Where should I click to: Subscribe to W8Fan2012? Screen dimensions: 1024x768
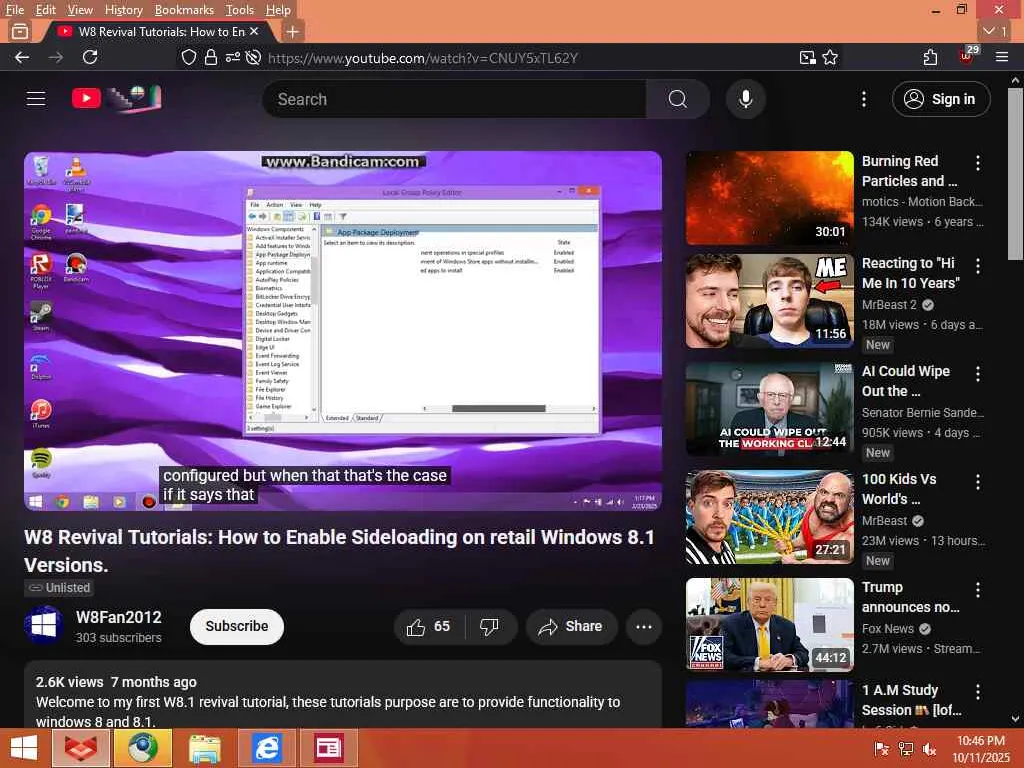[236, 626]
